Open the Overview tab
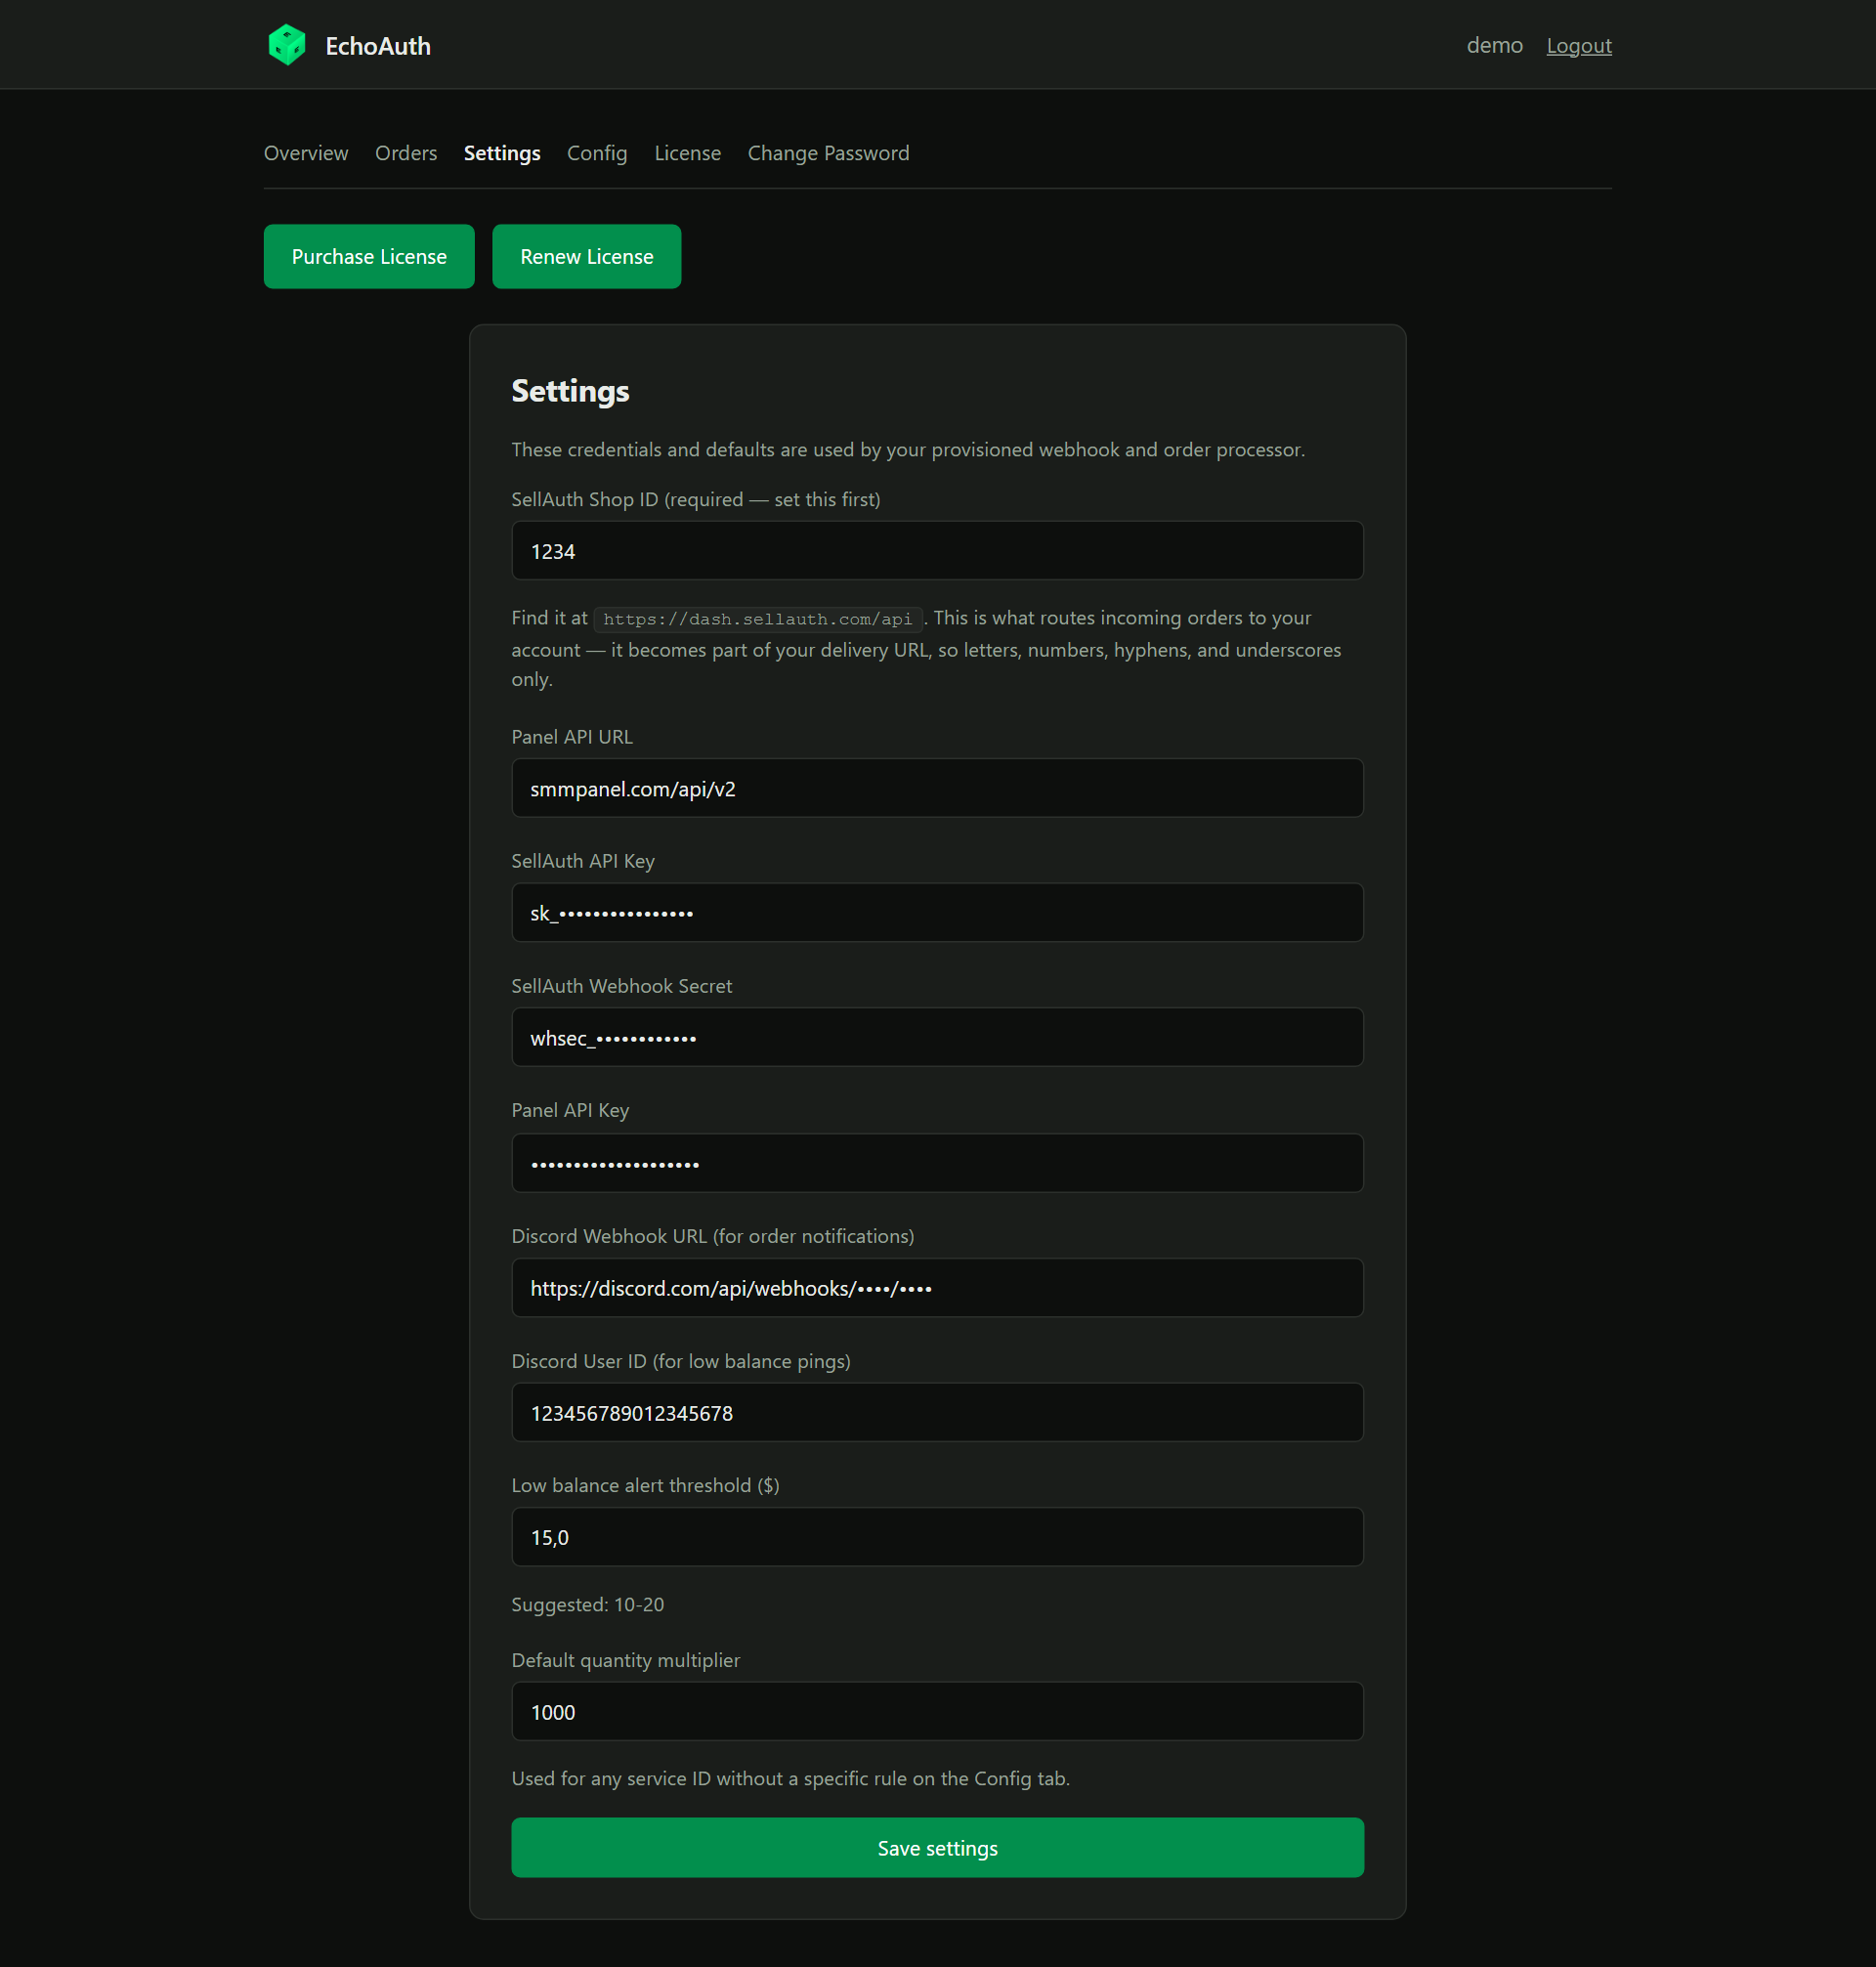 [x=306, y=153]
